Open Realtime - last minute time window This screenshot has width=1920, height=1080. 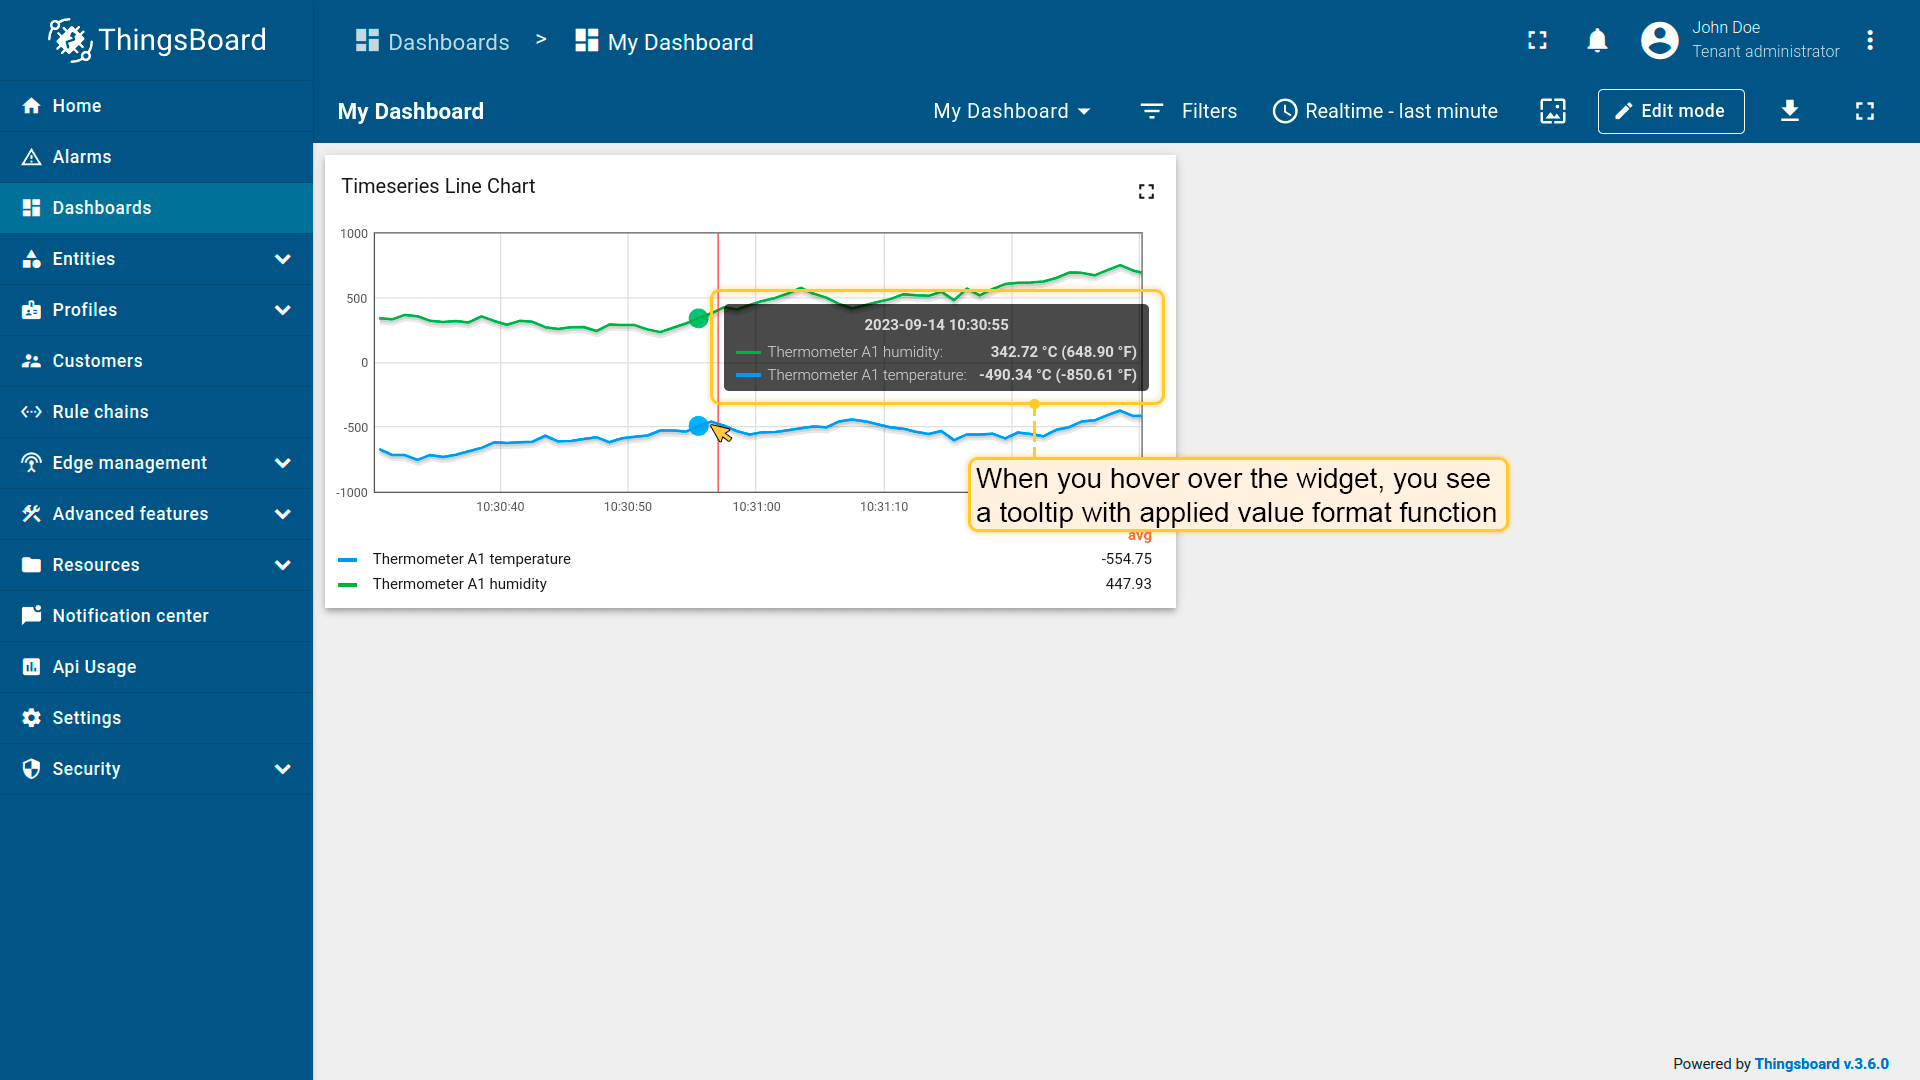pyautogui.click(x=1385, y=111)
